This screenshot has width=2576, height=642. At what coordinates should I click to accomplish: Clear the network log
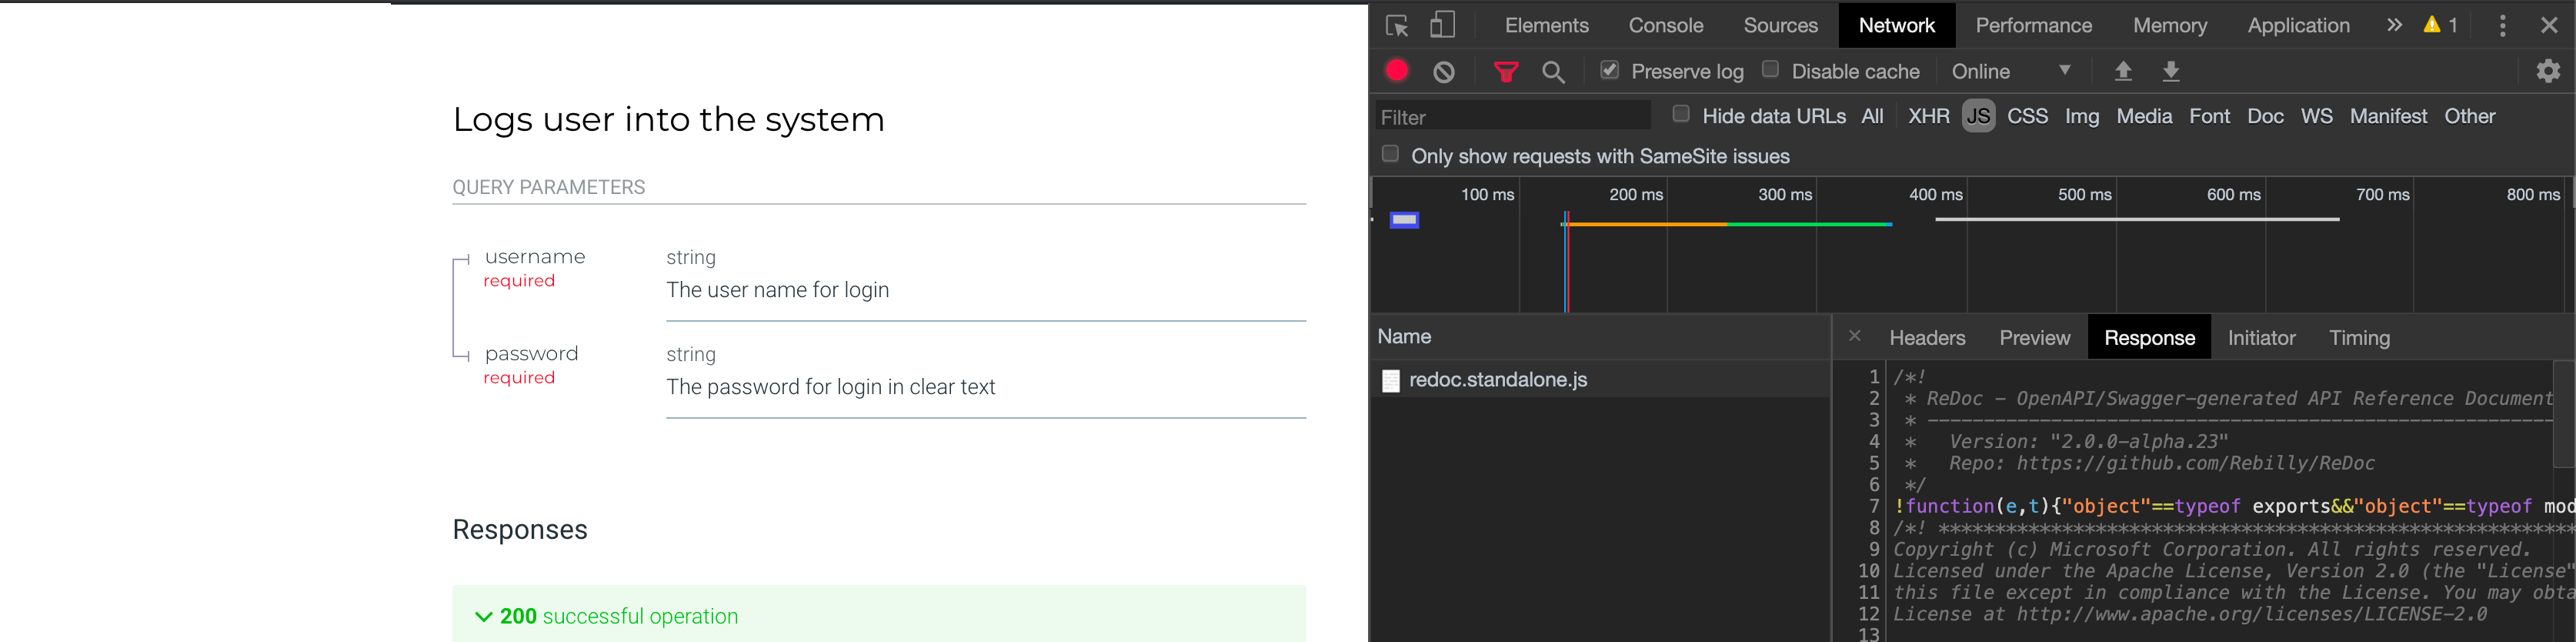[1444, 72]
